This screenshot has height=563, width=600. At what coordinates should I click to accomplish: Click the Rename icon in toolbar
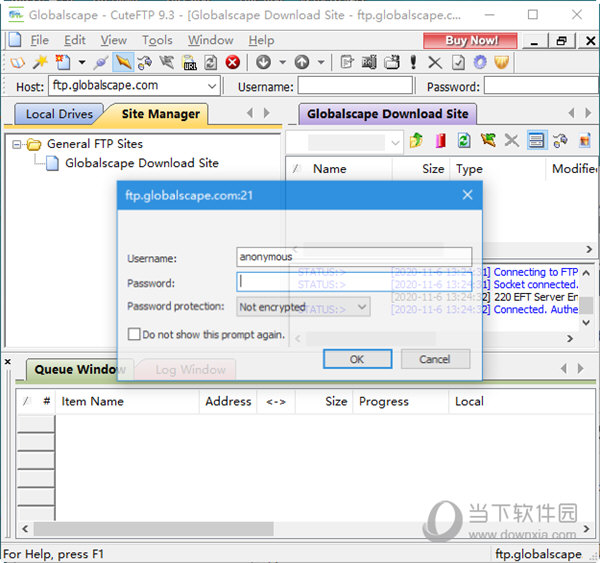[369, 62]
